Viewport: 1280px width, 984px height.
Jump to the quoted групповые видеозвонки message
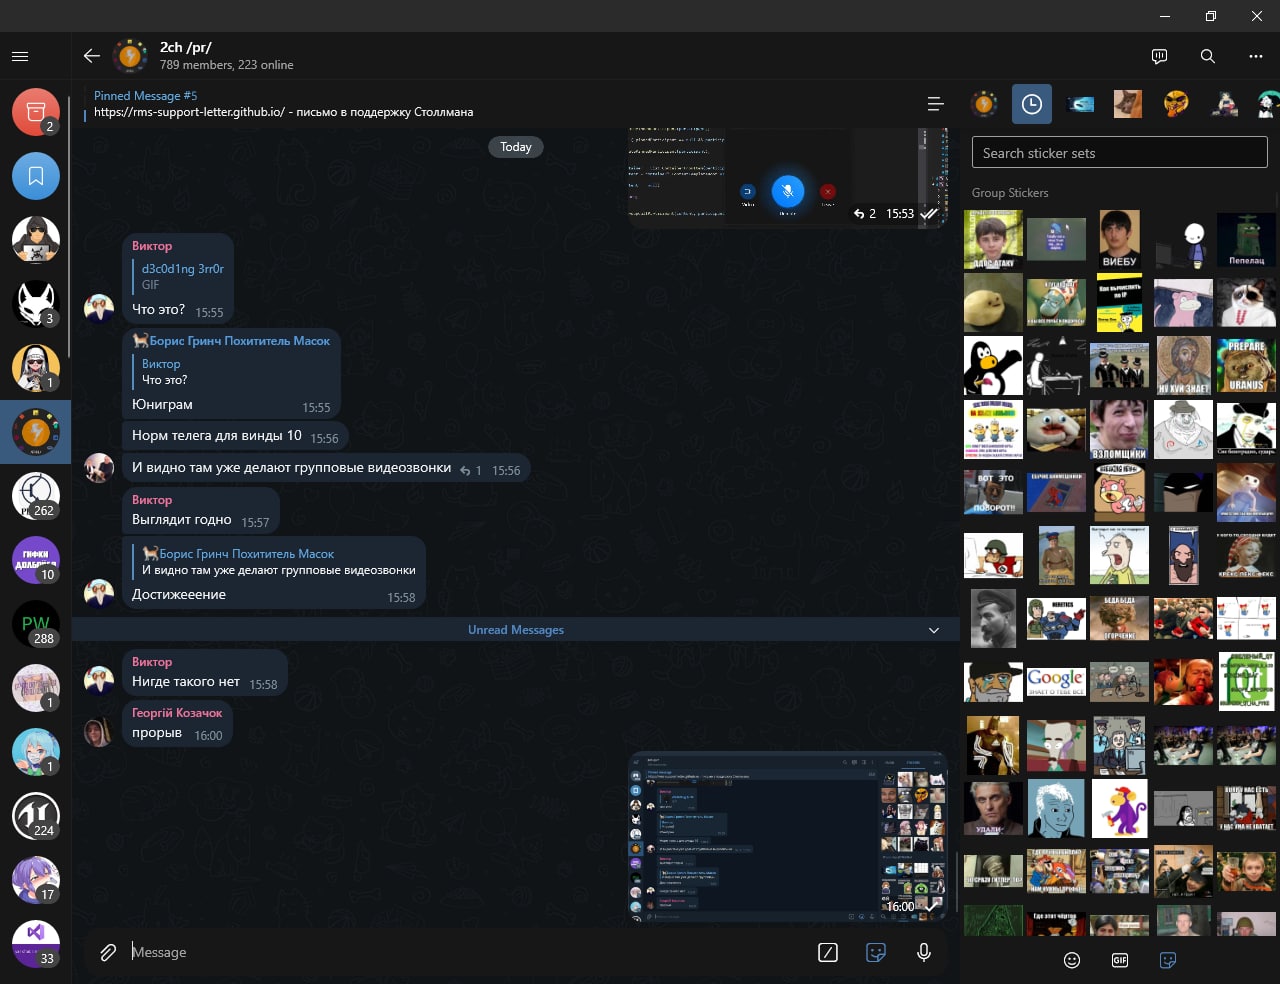(275, 562)
